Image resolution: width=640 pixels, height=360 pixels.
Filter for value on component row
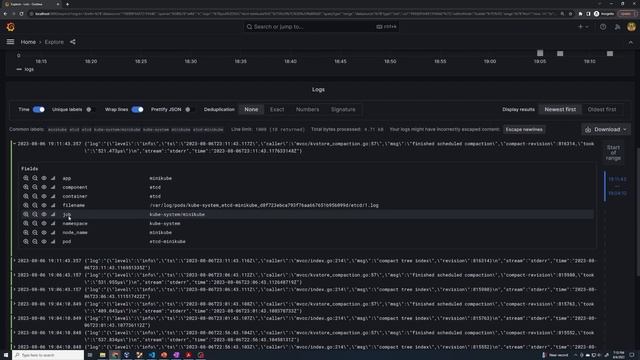pyautogui.click(x=26, y=187)
